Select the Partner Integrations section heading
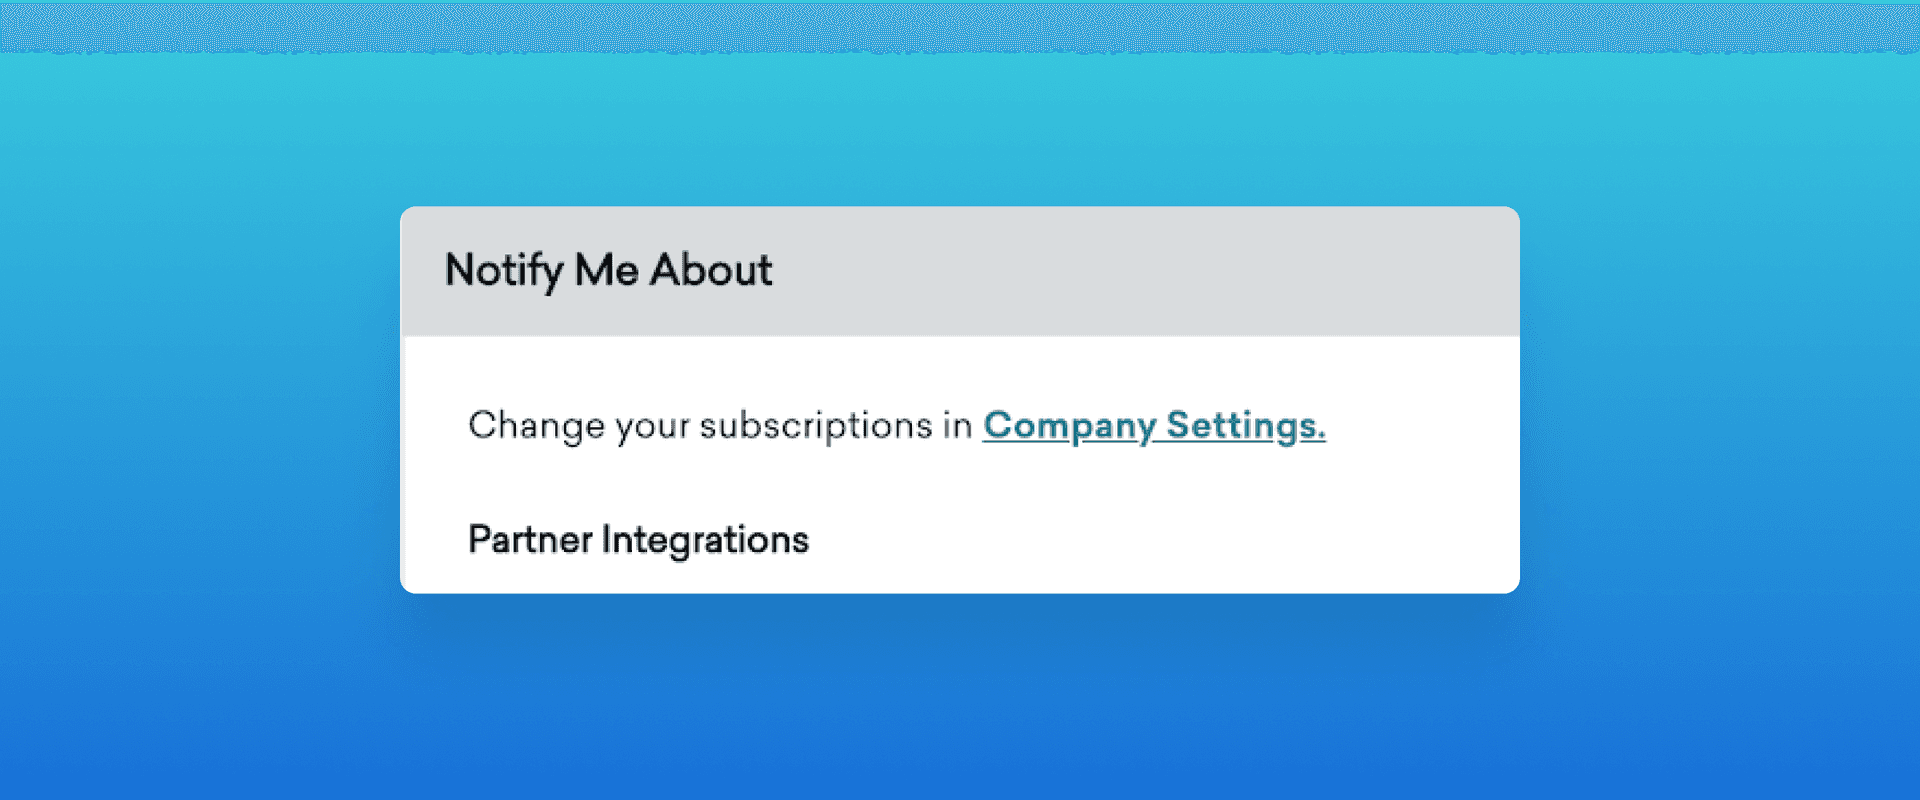The height and width of the screenshot is (800, 1920). [638, 540]
